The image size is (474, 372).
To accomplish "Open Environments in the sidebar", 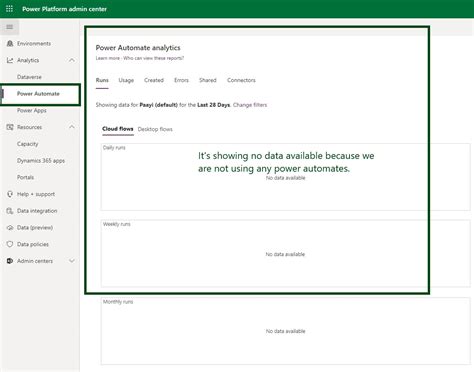I will pos(34,43).
